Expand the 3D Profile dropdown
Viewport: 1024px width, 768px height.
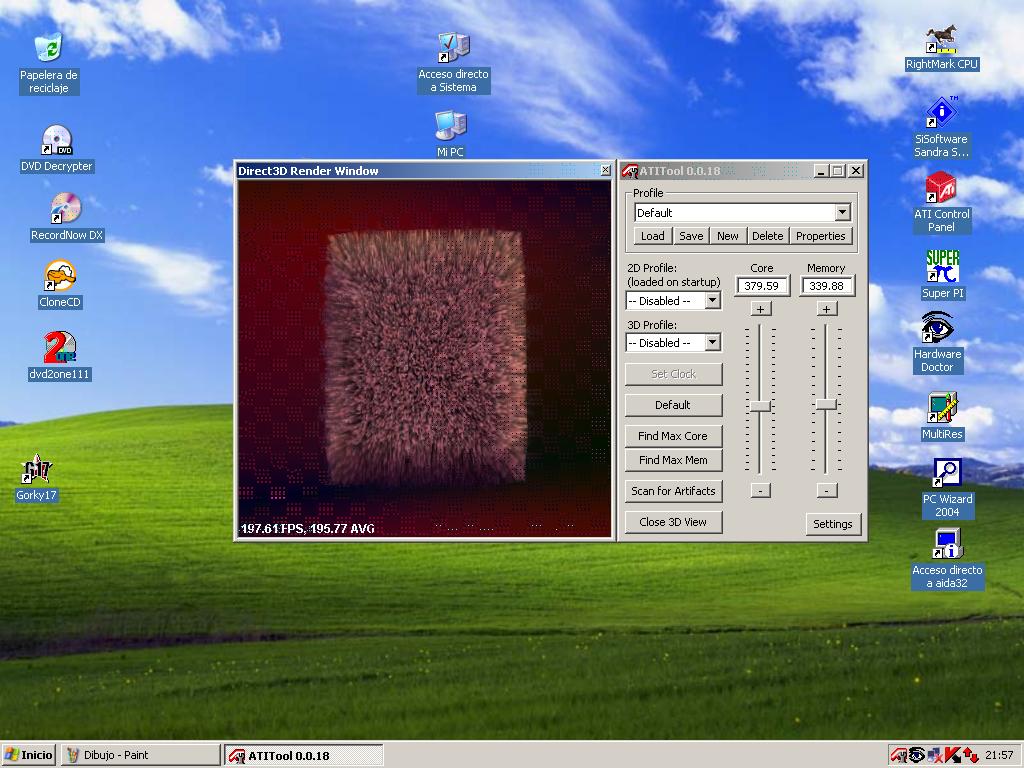(x=712, y=343)
